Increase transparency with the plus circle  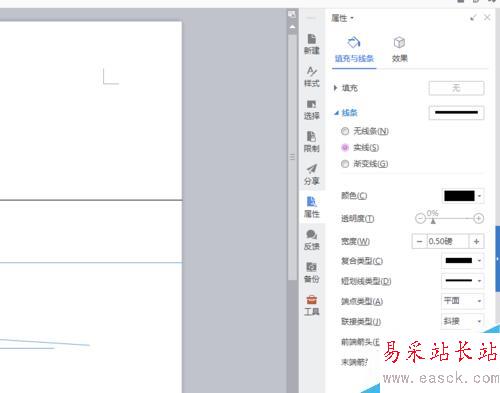[479, 218]
